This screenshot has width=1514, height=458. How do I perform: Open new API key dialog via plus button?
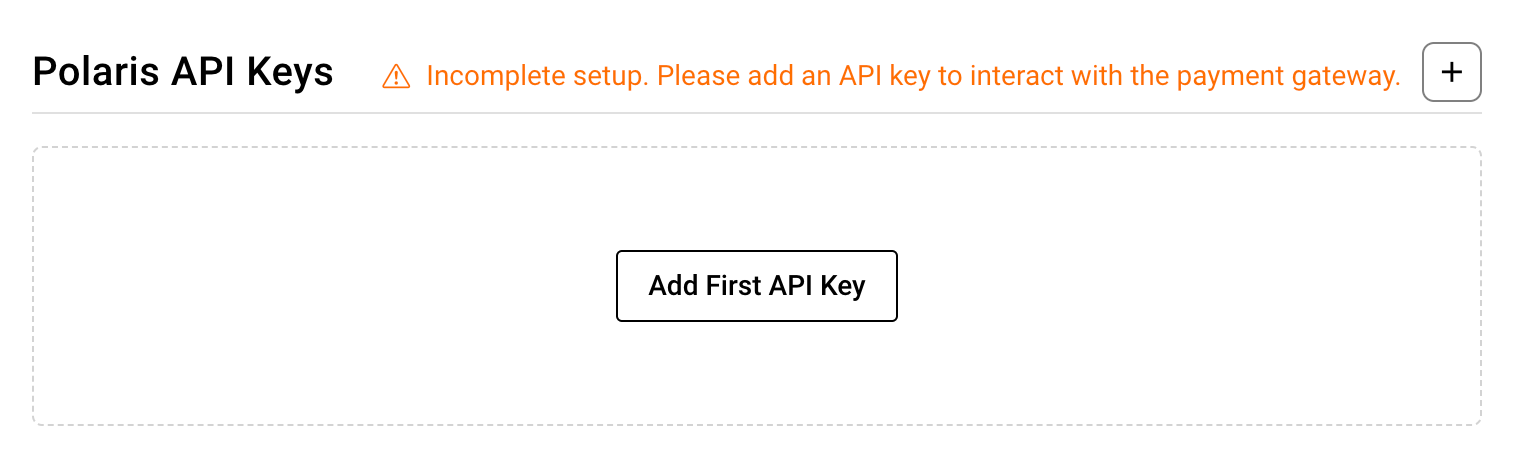(1451, 72)
